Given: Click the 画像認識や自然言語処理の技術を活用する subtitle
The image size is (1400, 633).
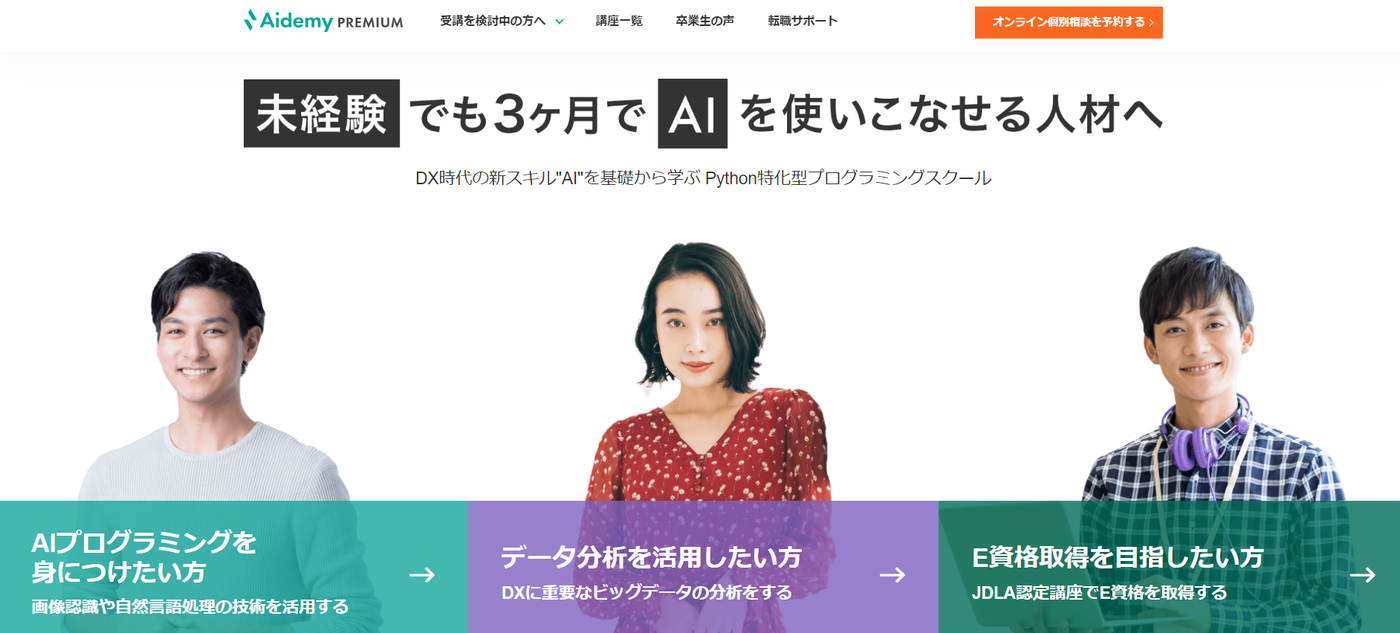Looking at the screenshot, I should point(190,606).
